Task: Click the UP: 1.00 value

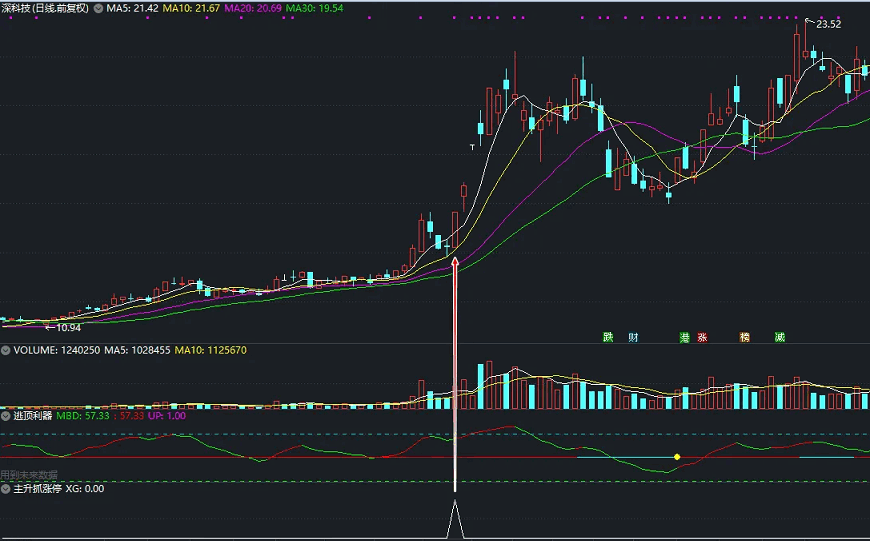Action: [x=166, y=416]
